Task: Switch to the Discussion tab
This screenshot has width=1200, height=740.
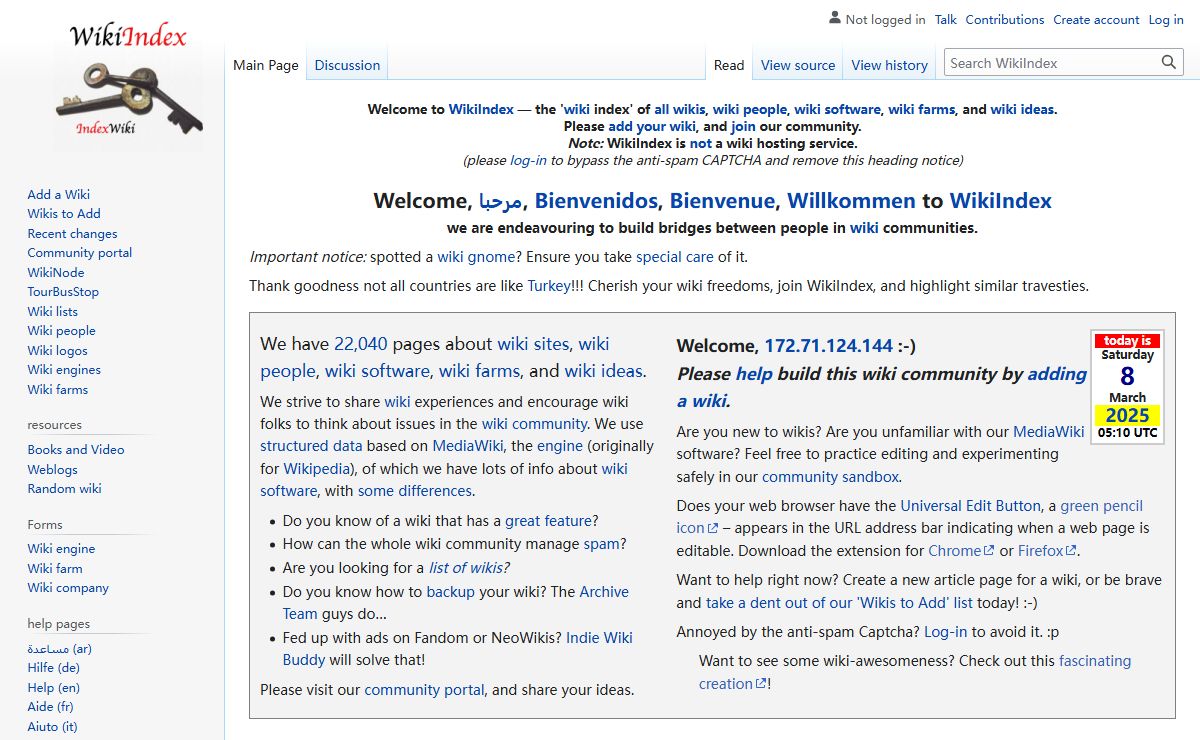Action: (347, 65)
